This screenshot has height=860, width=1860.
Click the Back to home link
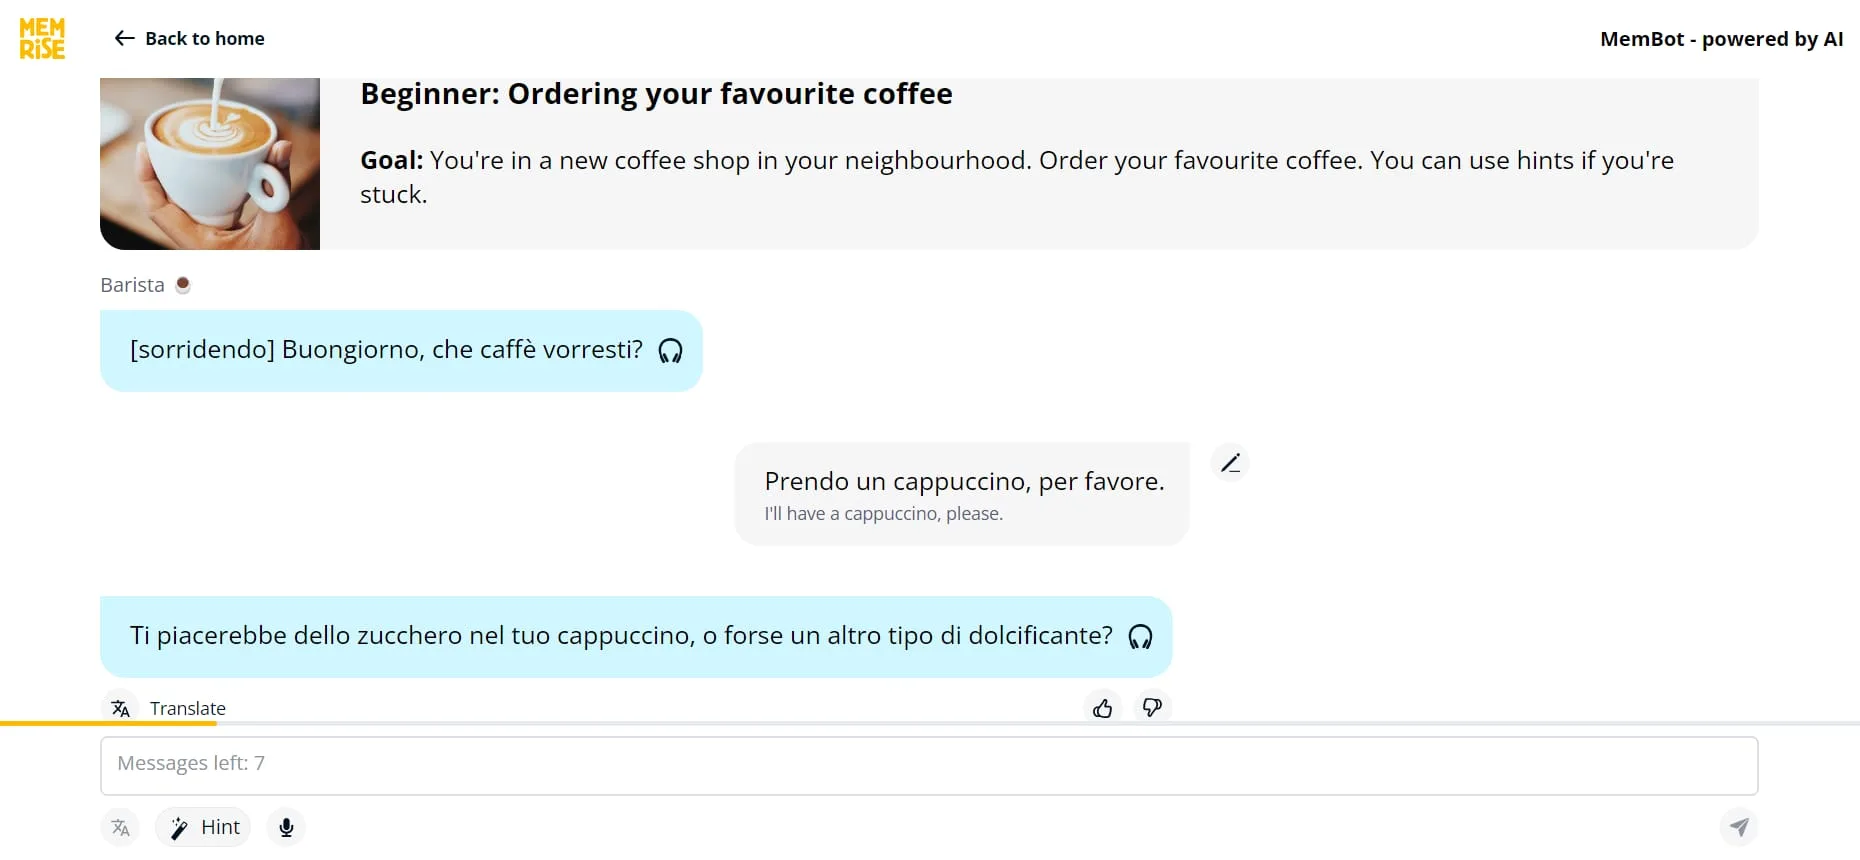point(204,39)
